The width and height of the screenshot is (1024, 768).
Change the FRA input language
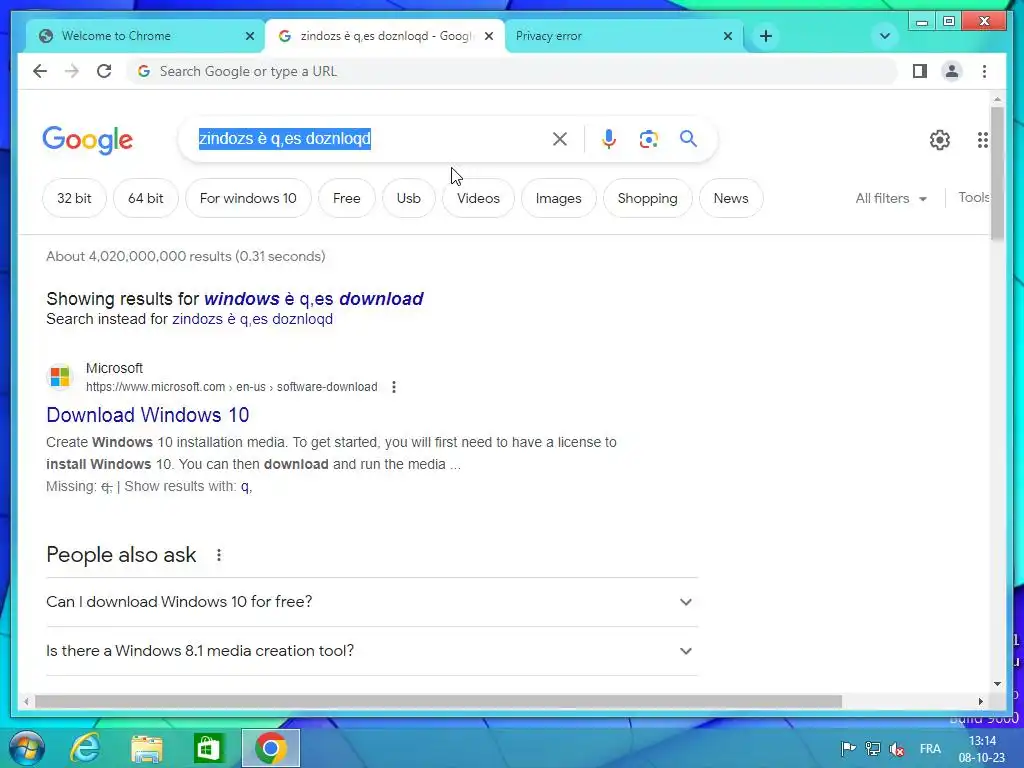pos(930,748)
